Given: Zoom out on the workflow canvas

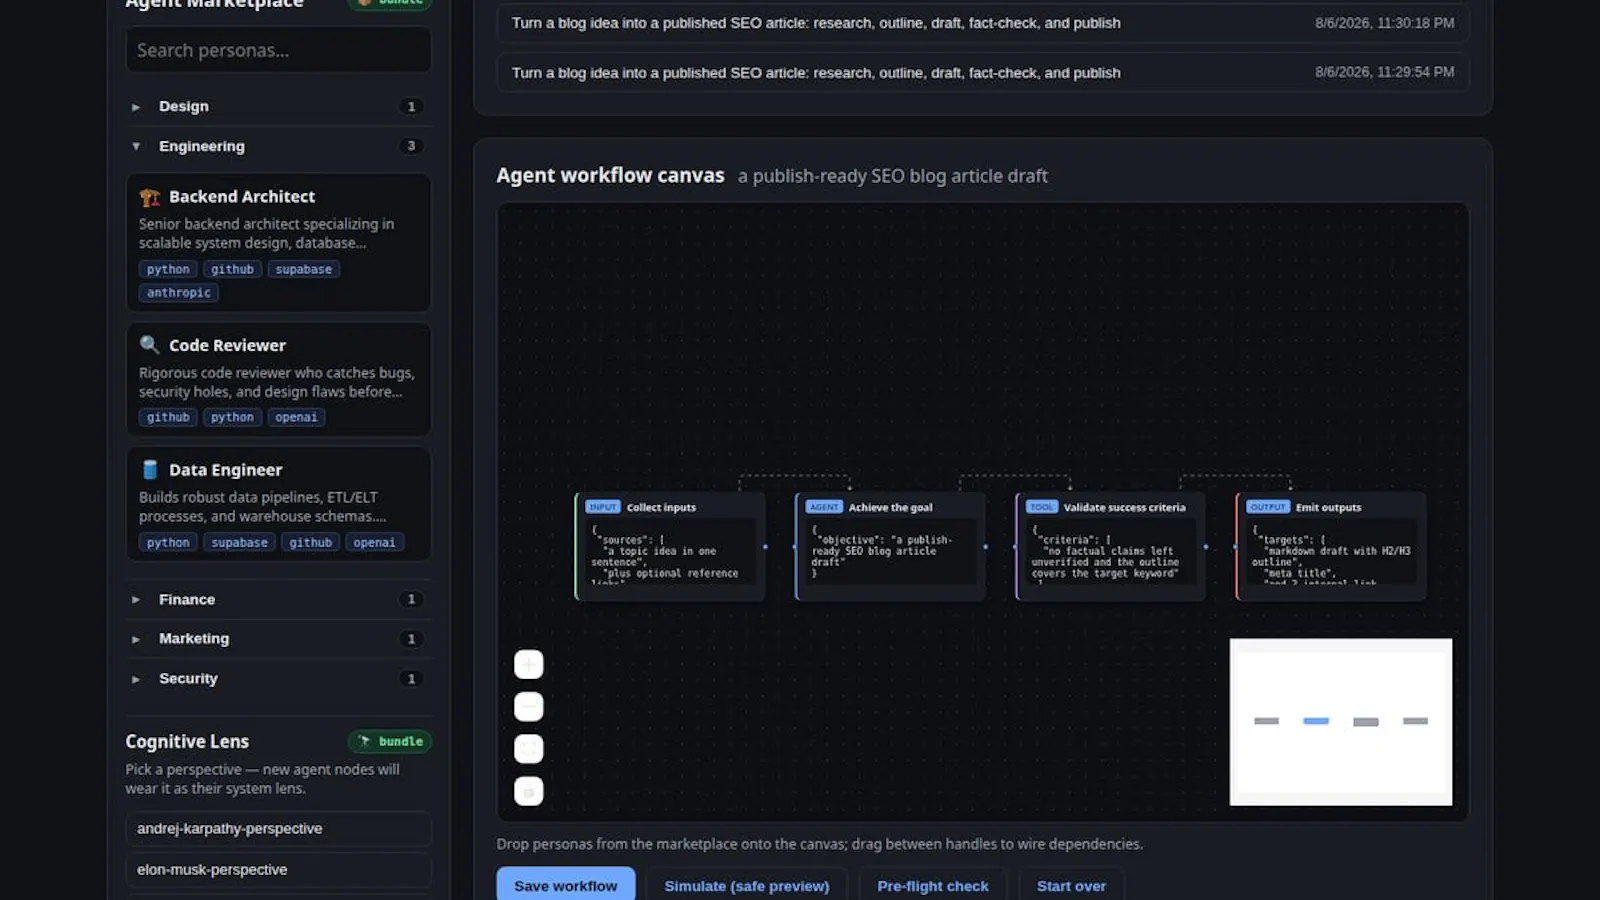Looking at the screenshot, I should pos(529,707).
